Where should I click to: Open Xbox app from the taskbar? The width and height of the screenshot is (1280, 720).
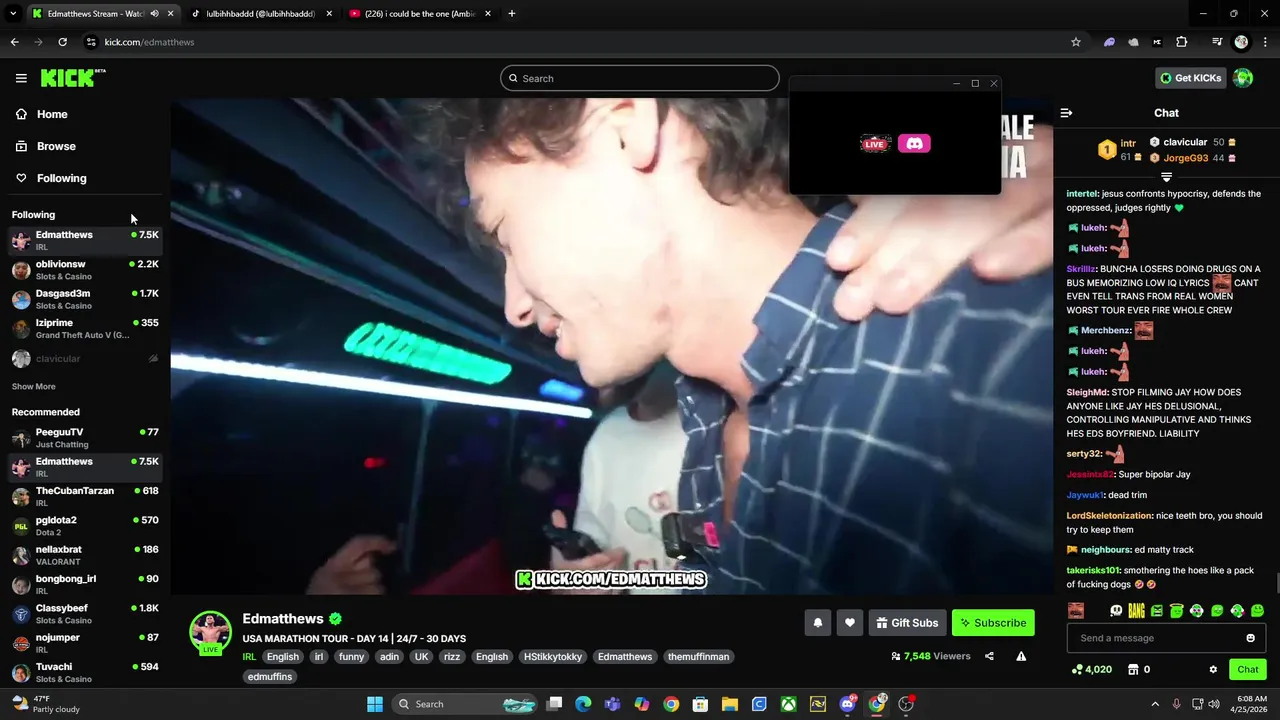[788, 704]
